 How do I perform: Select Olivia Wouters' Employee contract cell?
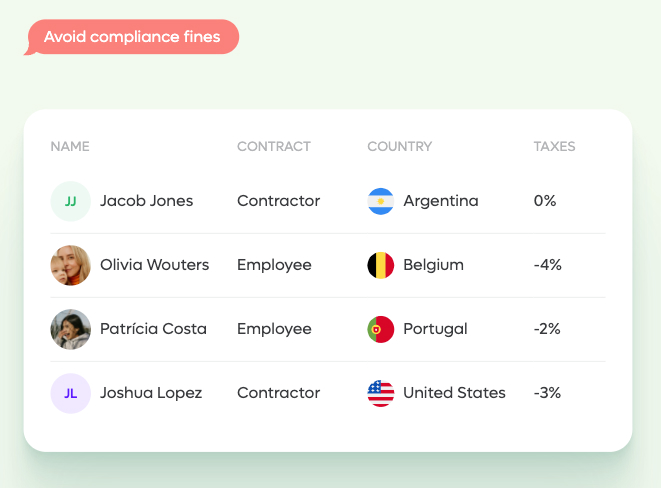(x=274, y=265)
